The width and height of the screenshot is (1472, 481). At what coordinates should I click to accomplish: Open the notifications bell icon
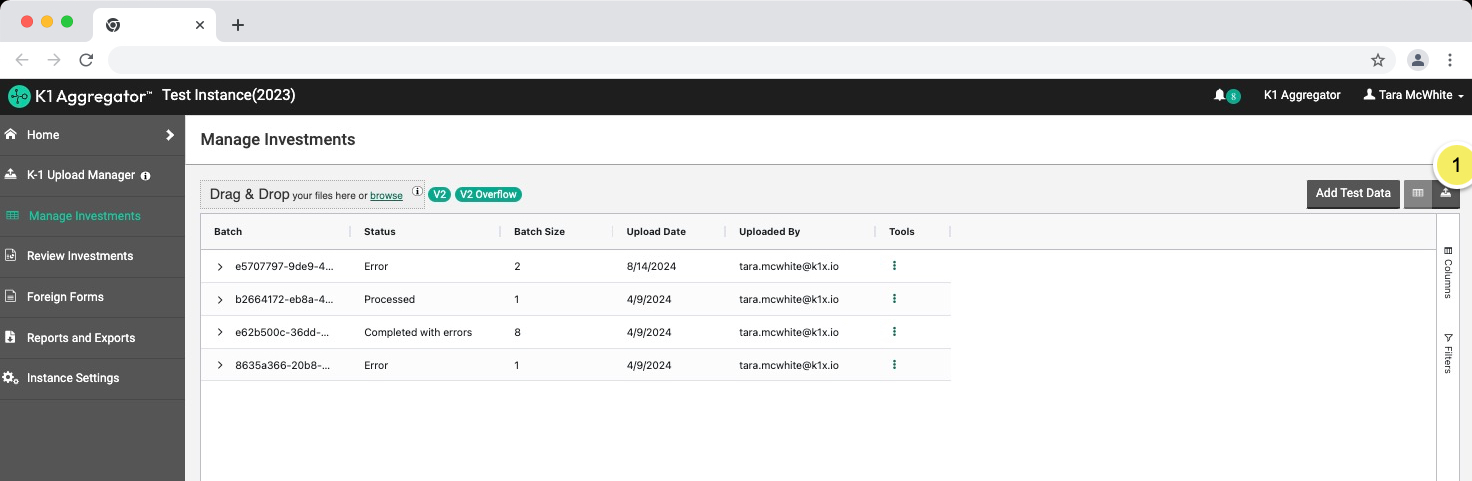(x=1220, y=95)
